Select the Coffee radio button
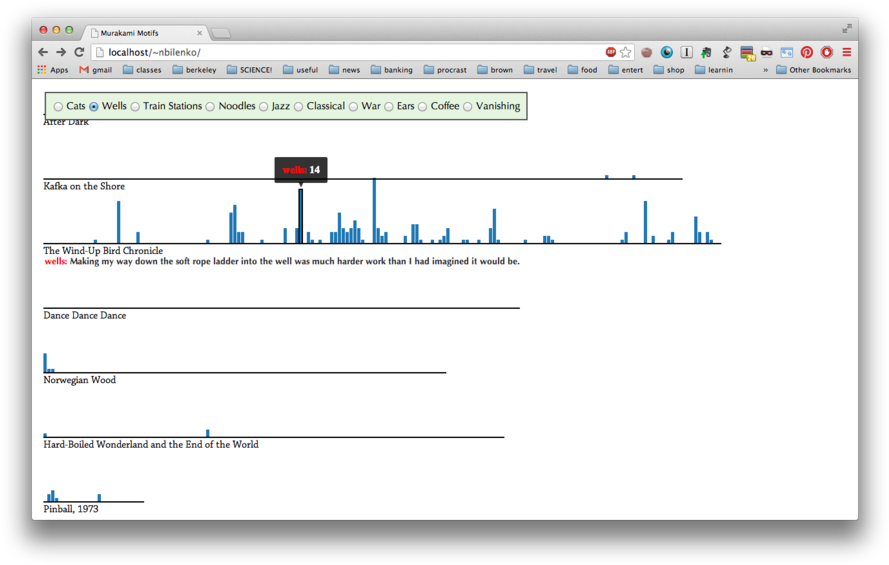The width and height of the screenshot is (889, 565). coord(423,107)
